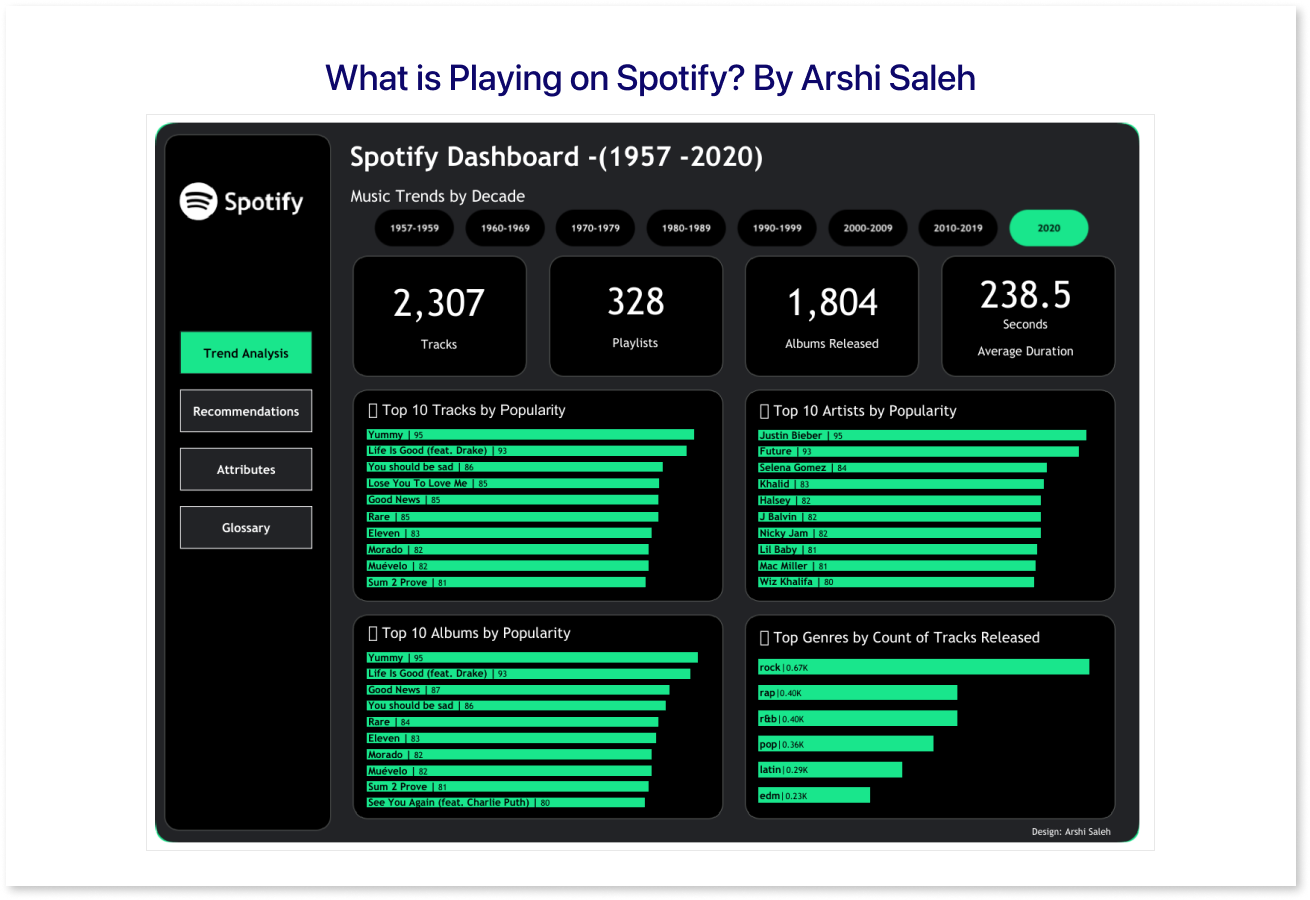Select the rap genre bar

point(857,693)
